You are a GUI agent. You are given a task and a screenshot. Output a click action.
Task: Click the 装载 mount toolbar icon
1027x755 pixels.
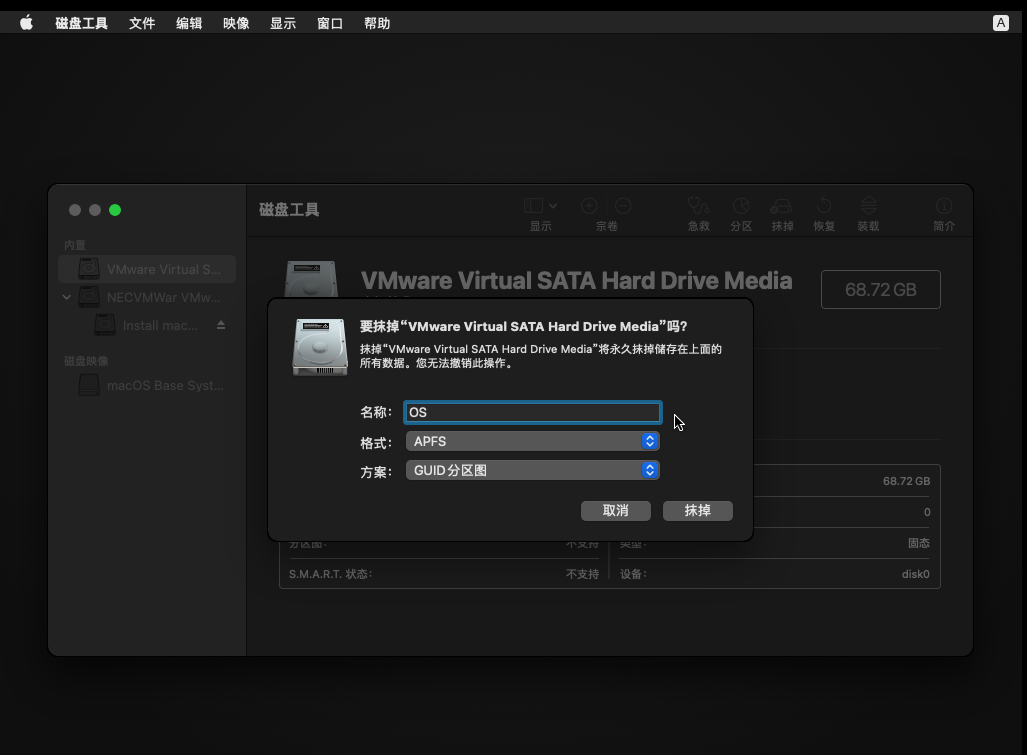tap(868, 206)
